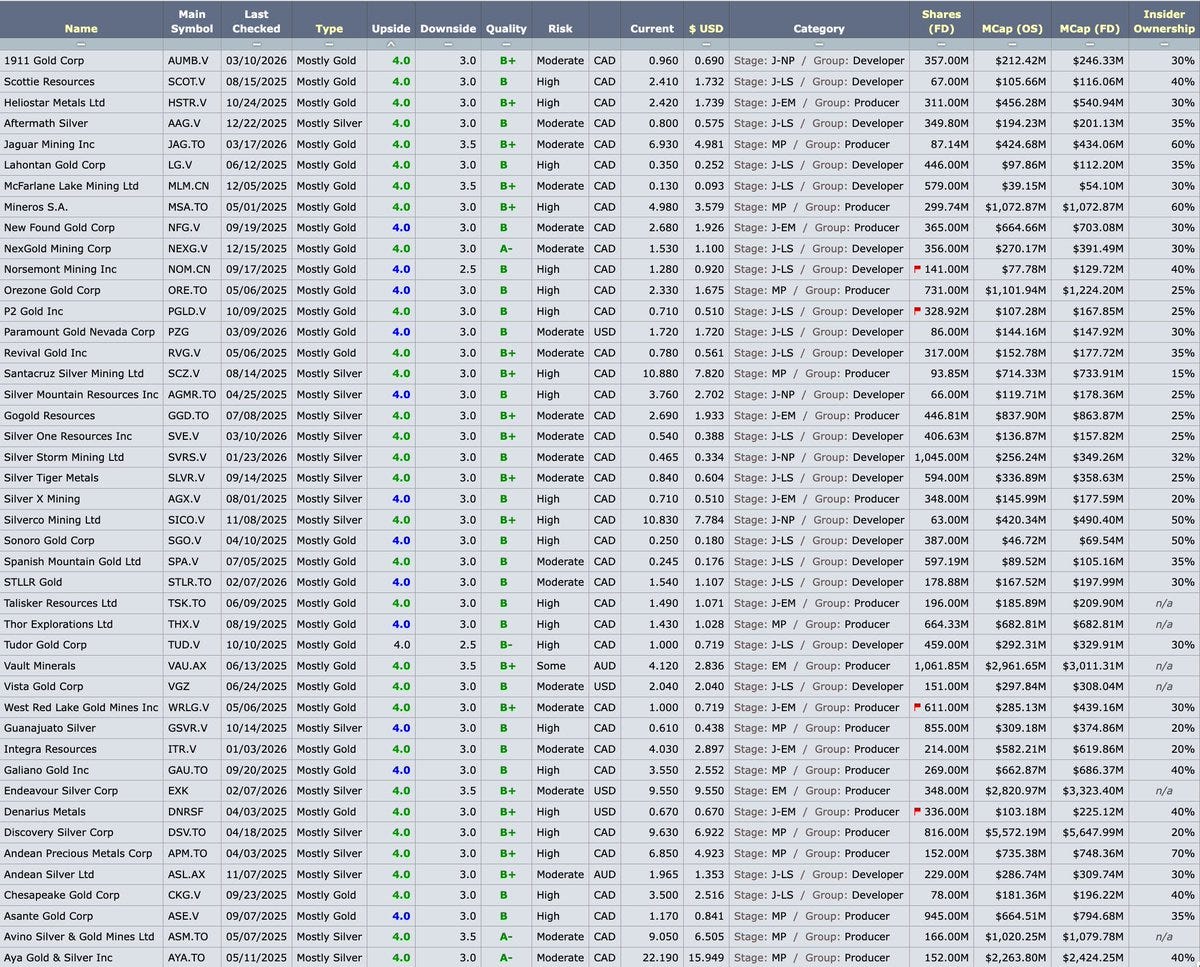Click the Avino Silver & Gold Mines name
Viewport: 1200px width, 967px height.
79,937
